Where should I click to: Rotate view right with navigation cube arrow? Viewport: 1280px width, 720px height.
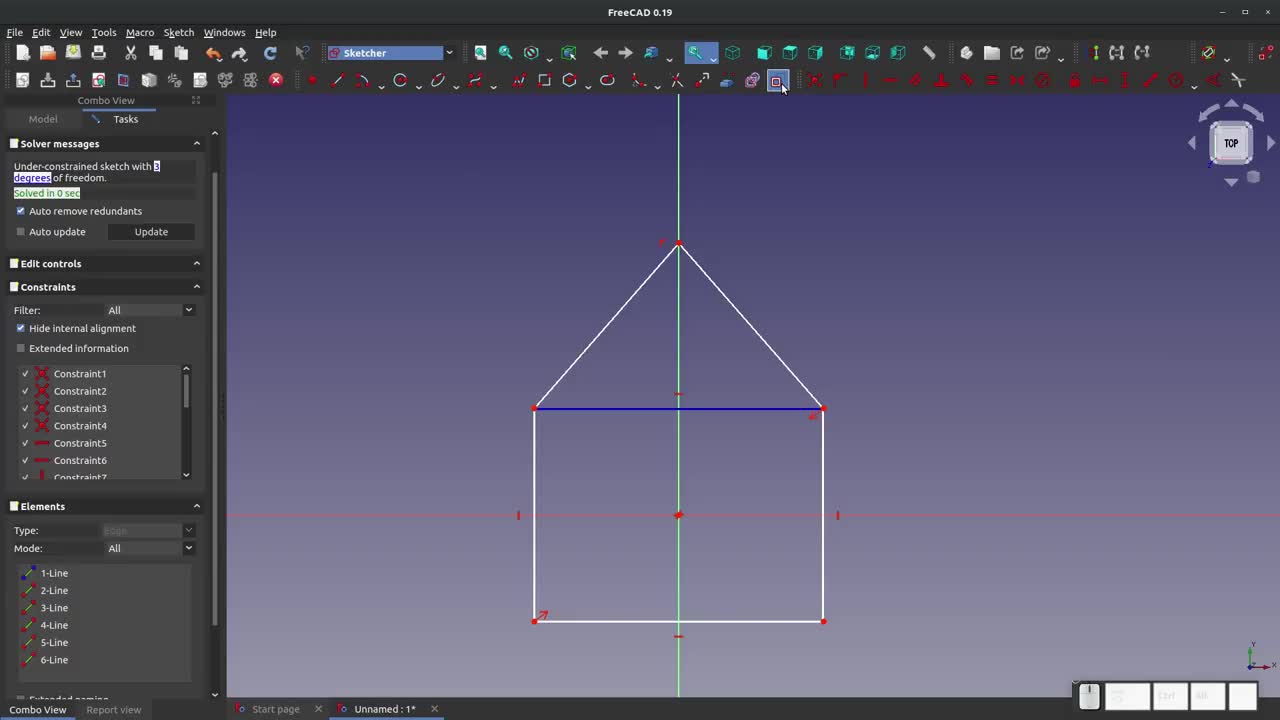click(1271, 143)
